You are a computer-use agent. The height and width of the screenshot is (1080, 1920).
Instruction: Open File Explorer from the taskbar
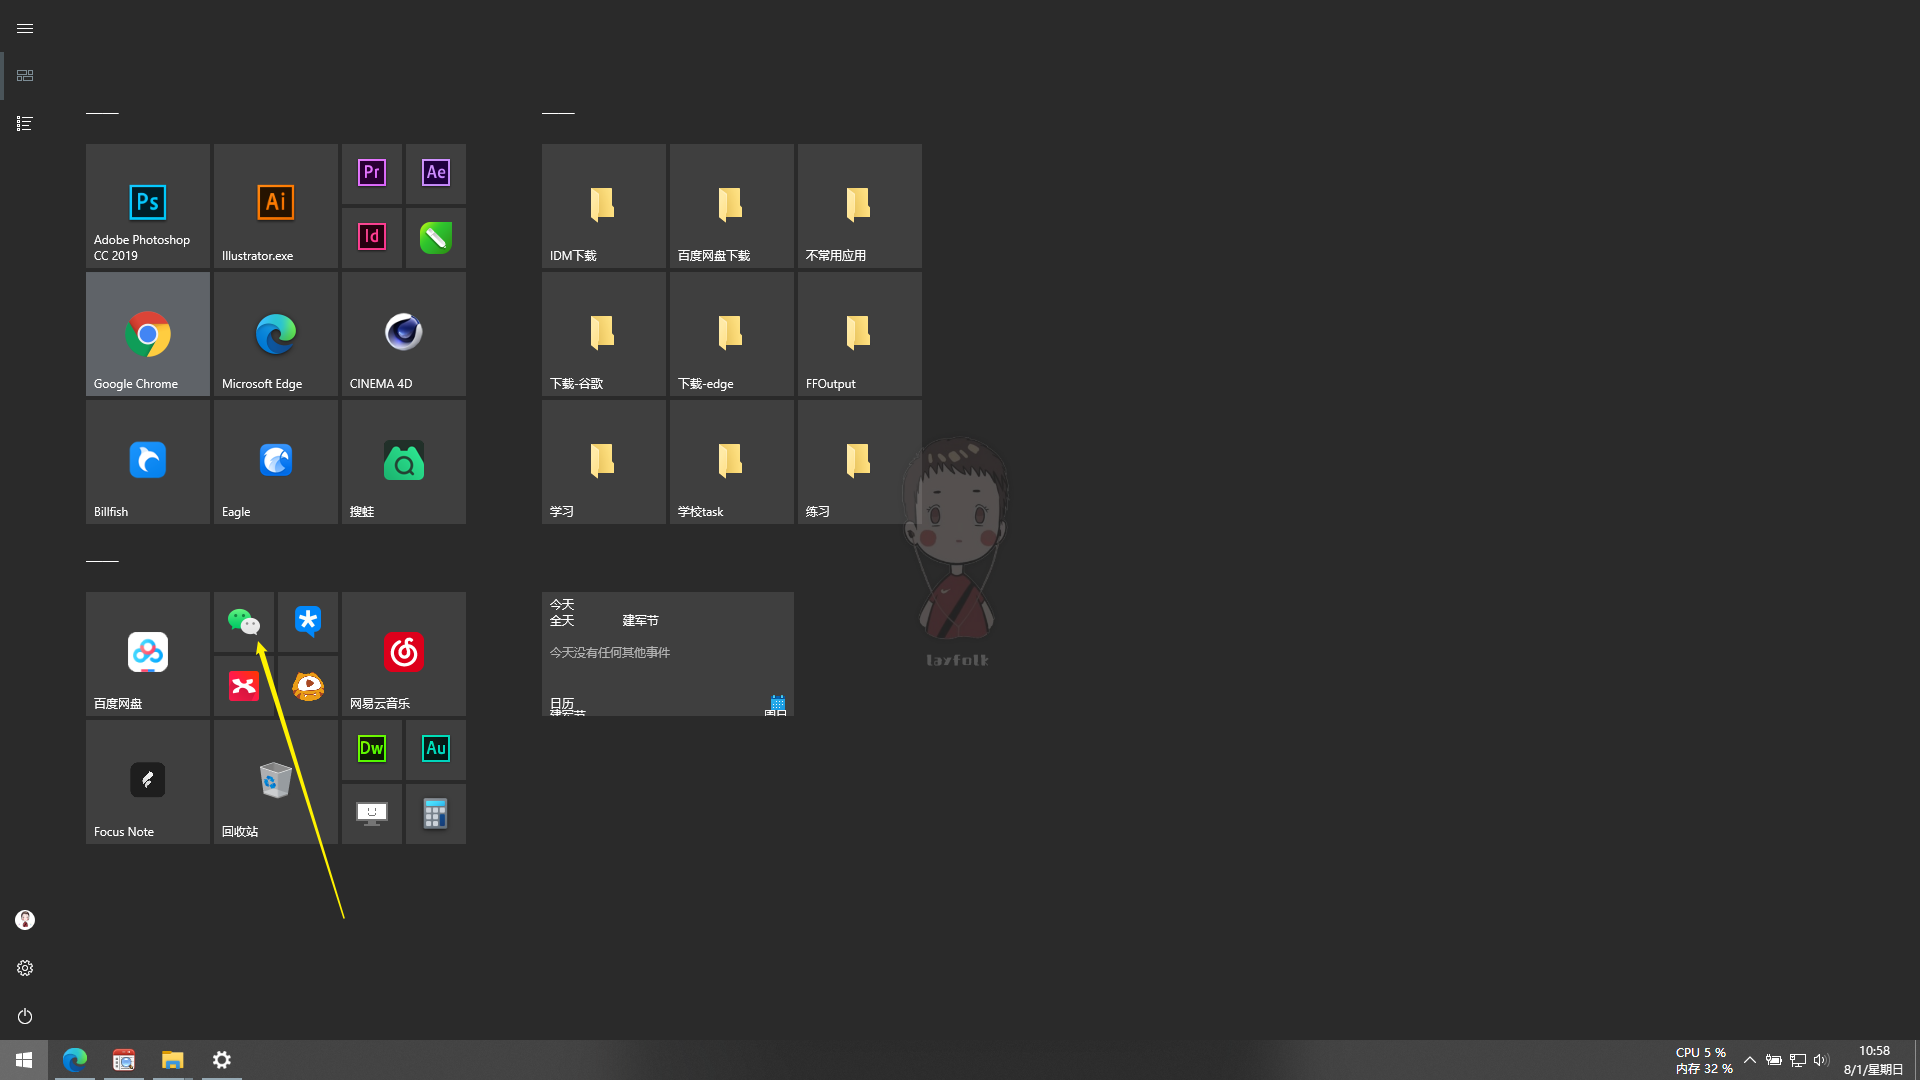(173, 1060)
